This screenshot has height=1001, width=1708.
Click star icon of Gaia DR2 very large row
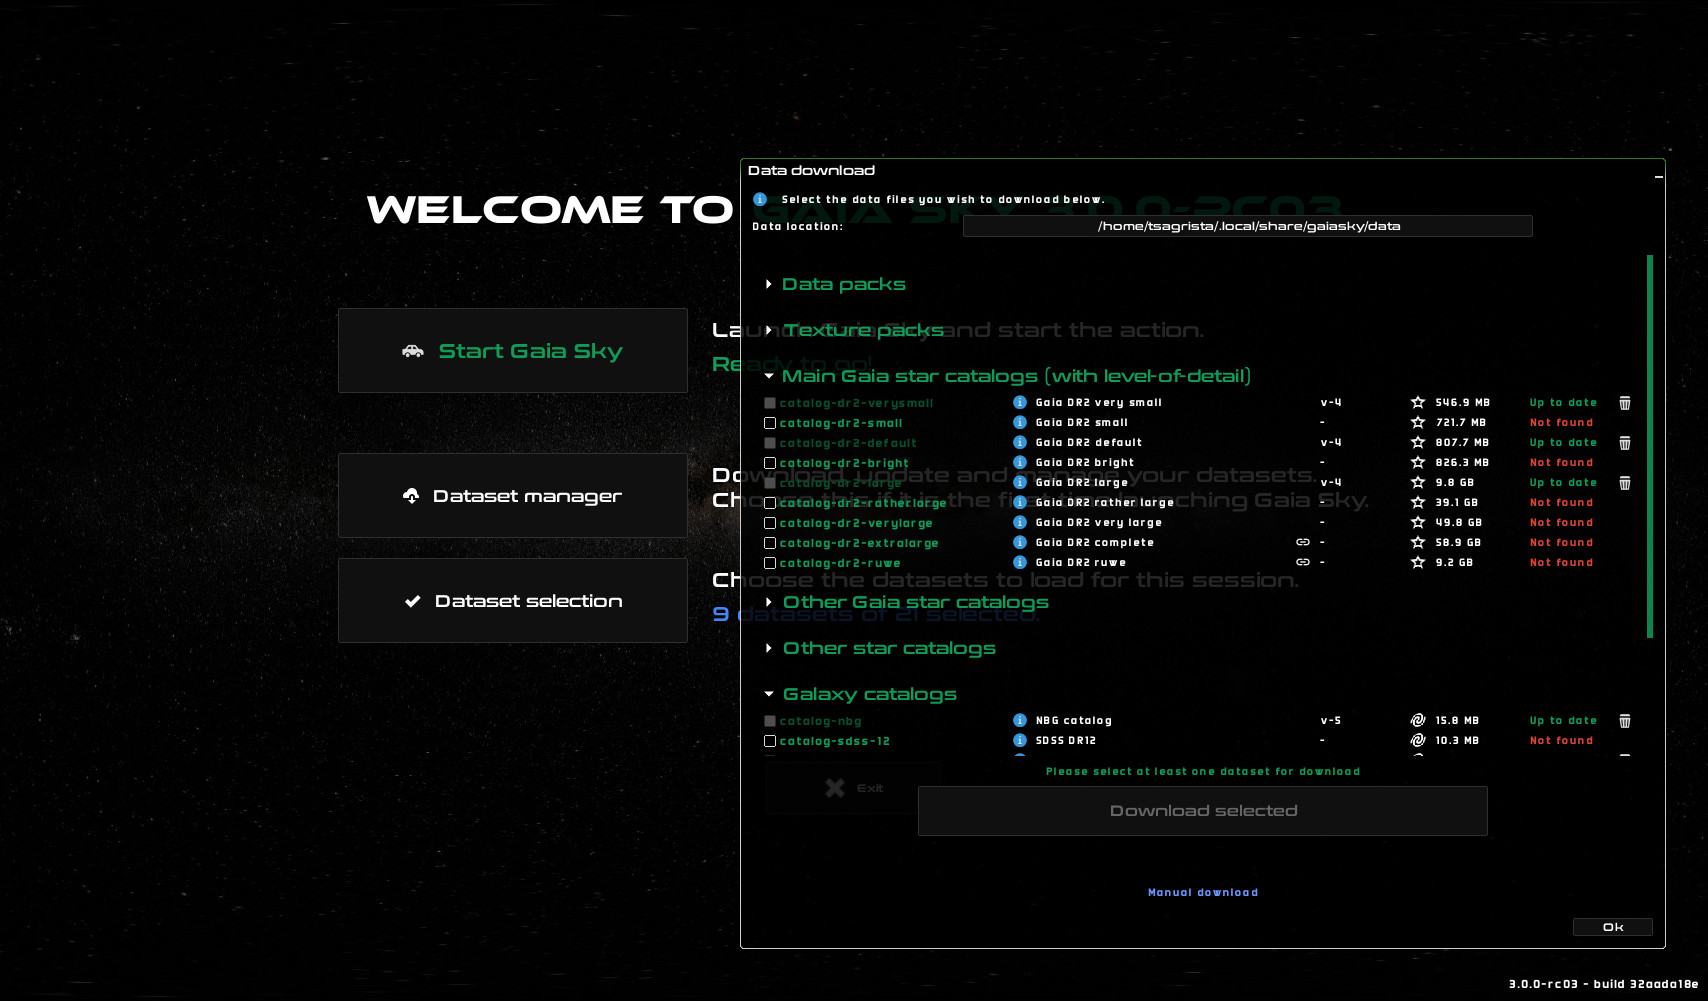click(1418, 523)
